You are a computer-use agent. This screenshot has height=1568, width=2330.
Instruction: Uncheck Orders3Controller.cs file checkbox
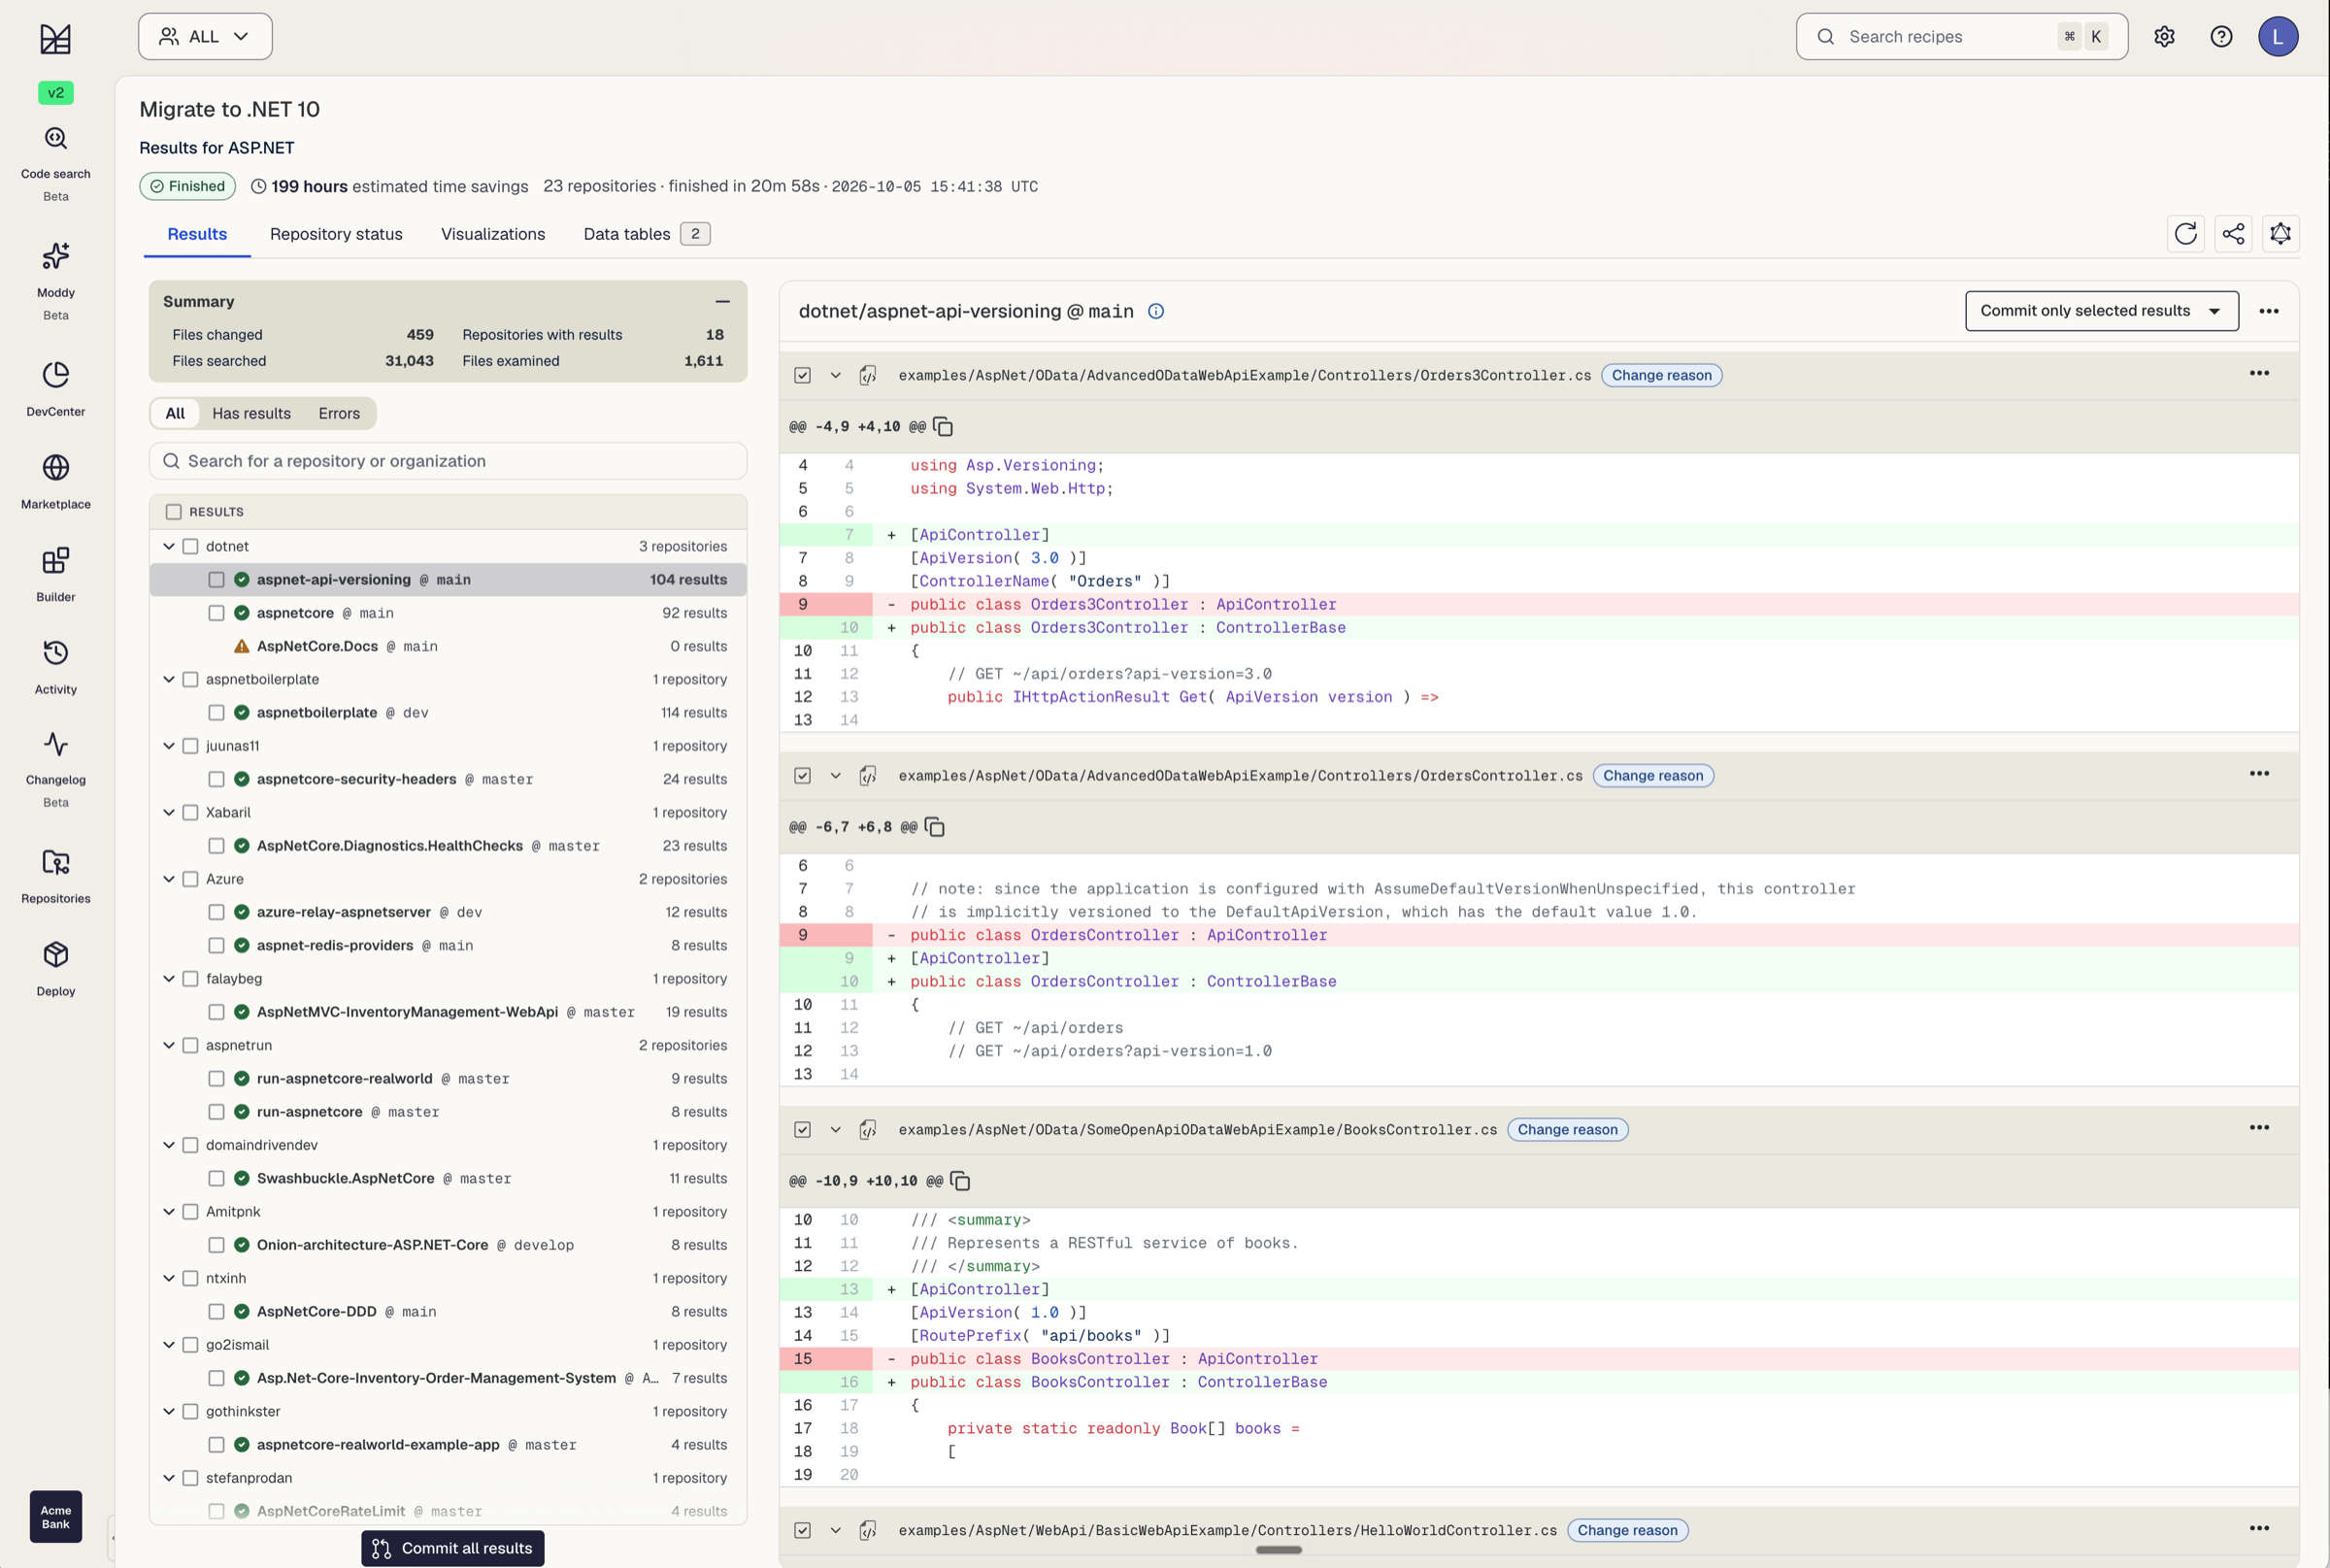(802, 376)
